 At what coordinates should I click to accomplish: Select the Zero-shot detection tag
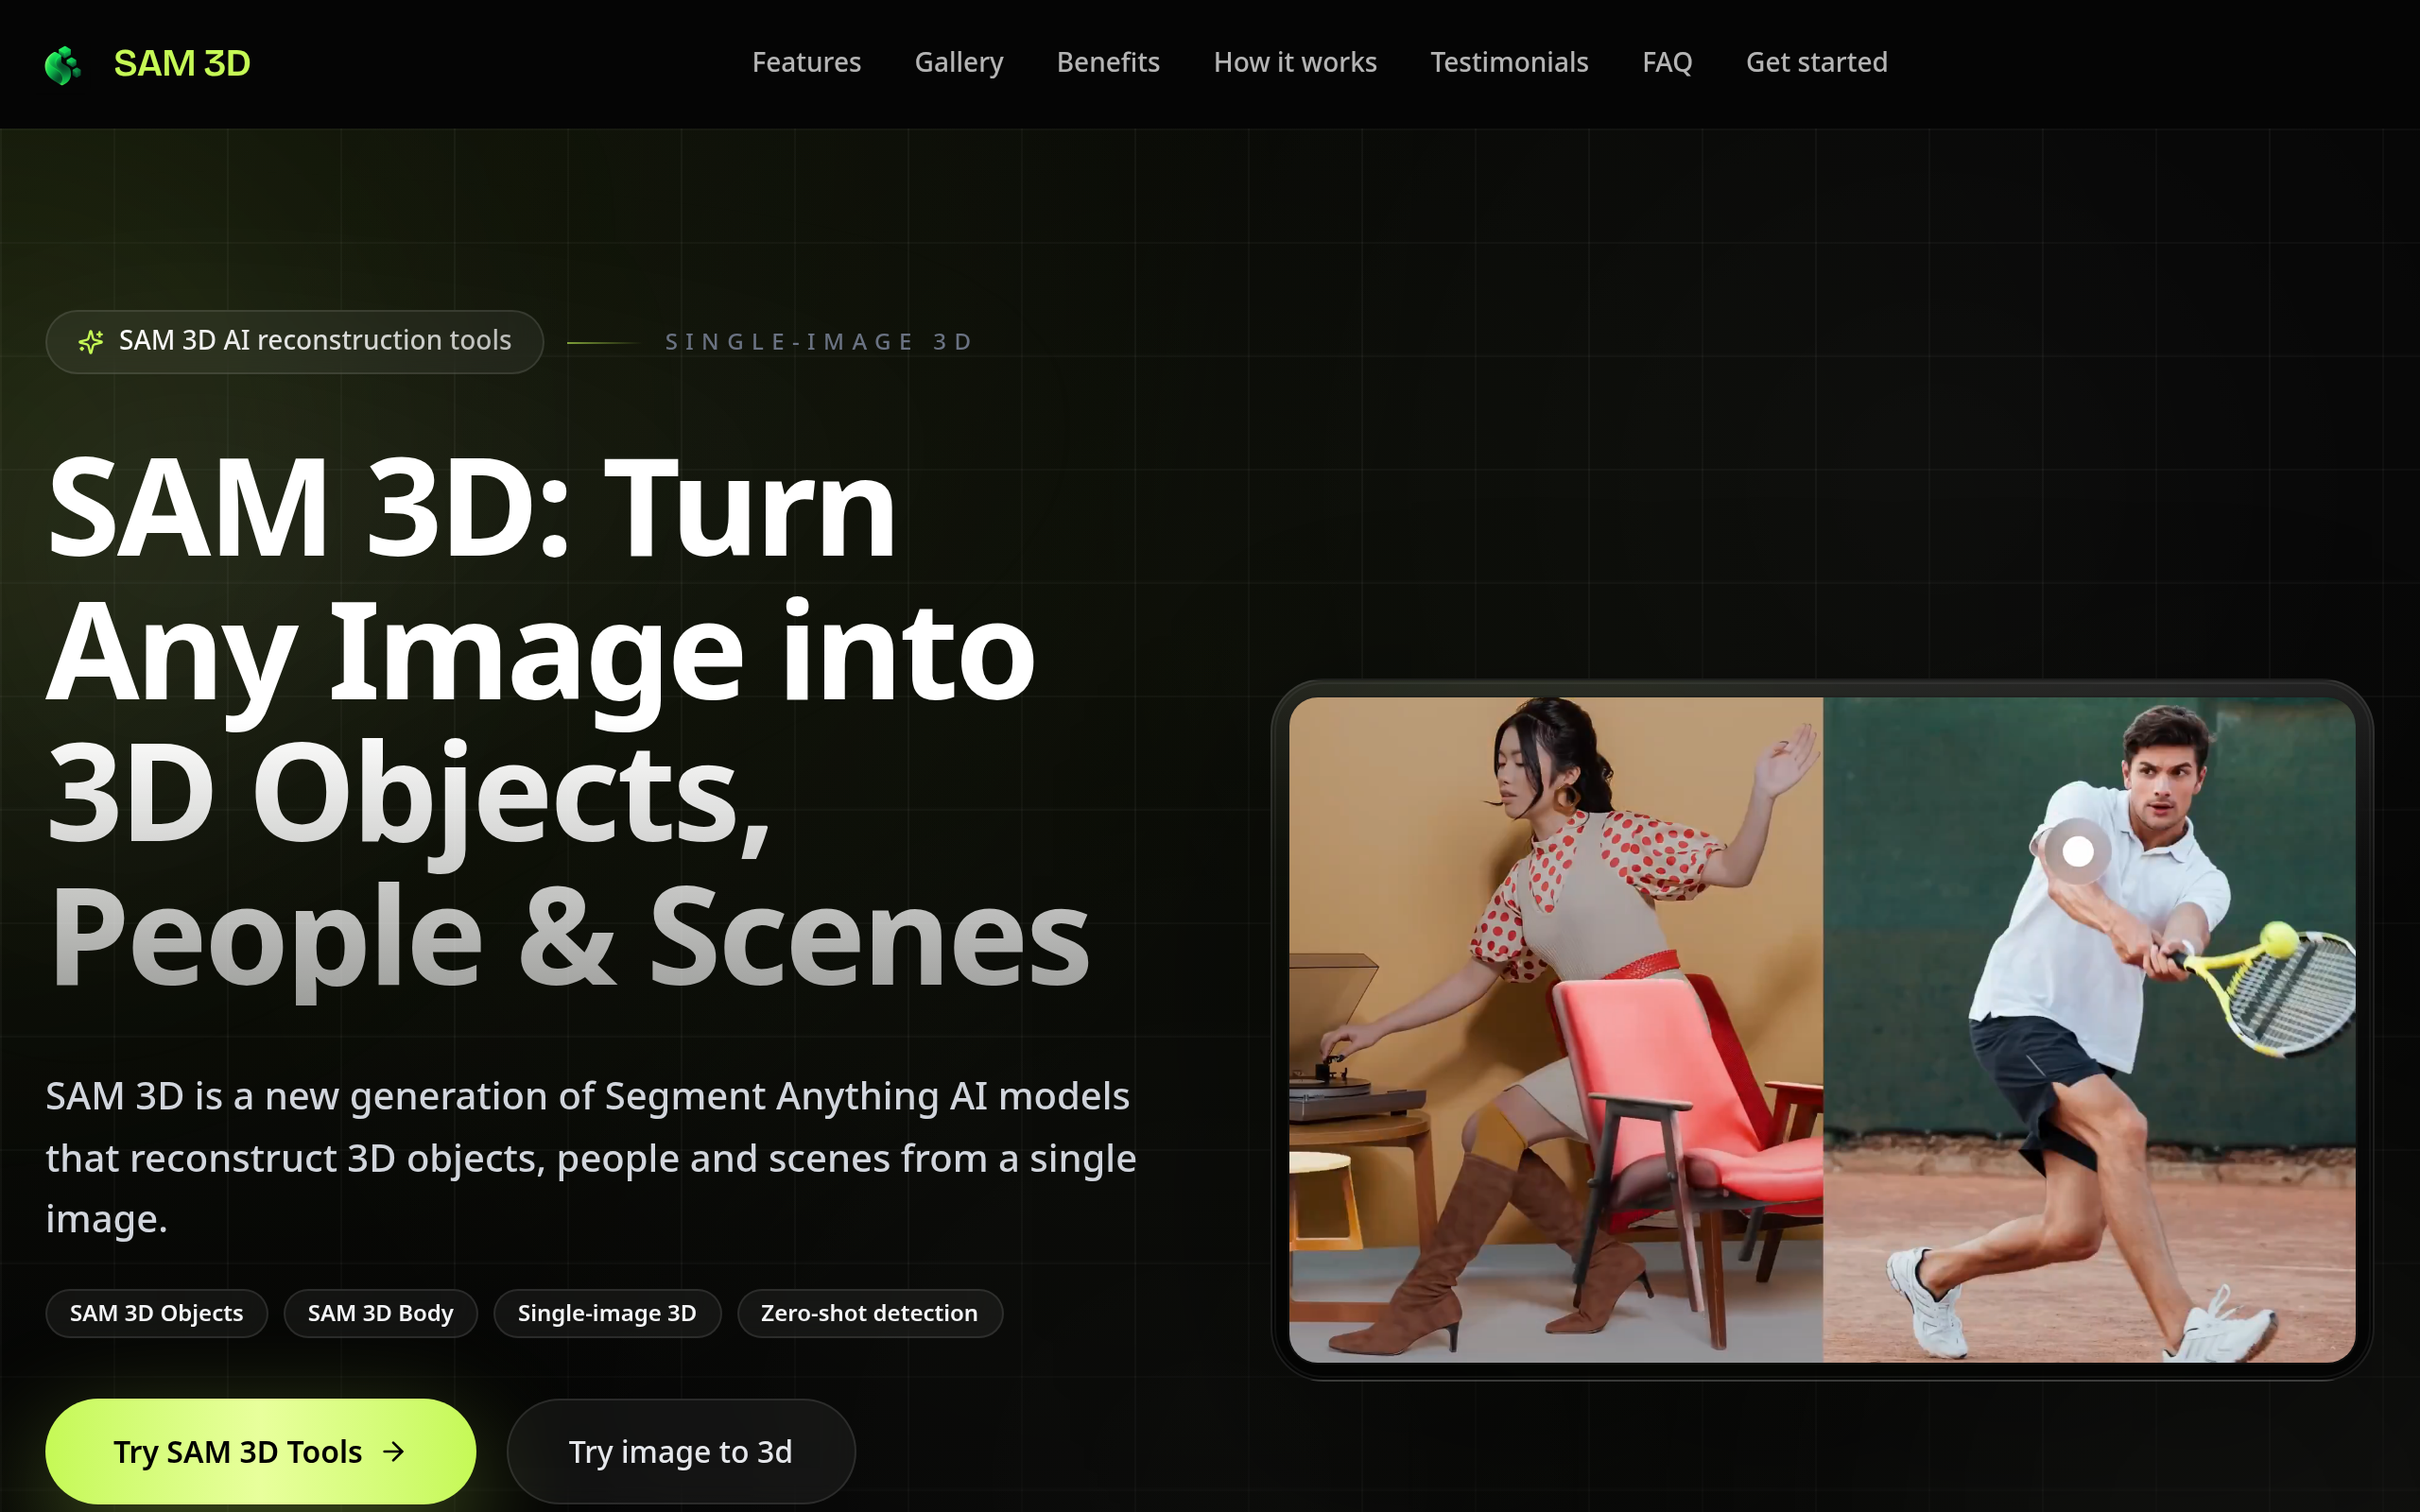(869, 1313)
